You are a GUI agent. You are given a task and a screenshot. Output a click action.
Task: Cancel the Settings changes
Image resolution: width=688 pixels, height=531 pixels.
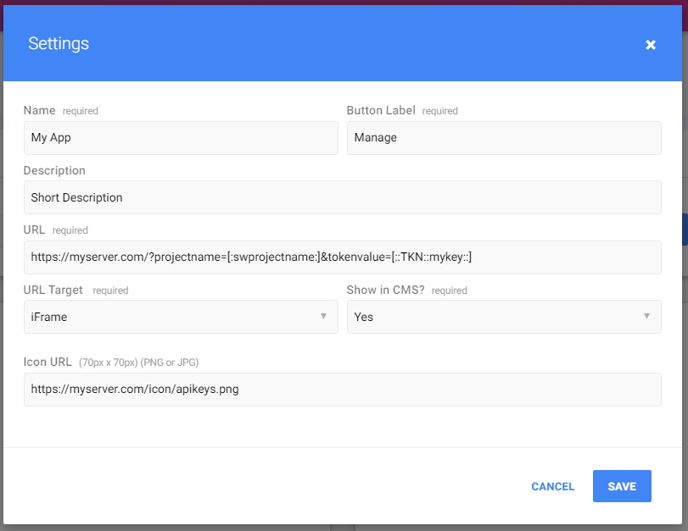(x=552, y=486)
